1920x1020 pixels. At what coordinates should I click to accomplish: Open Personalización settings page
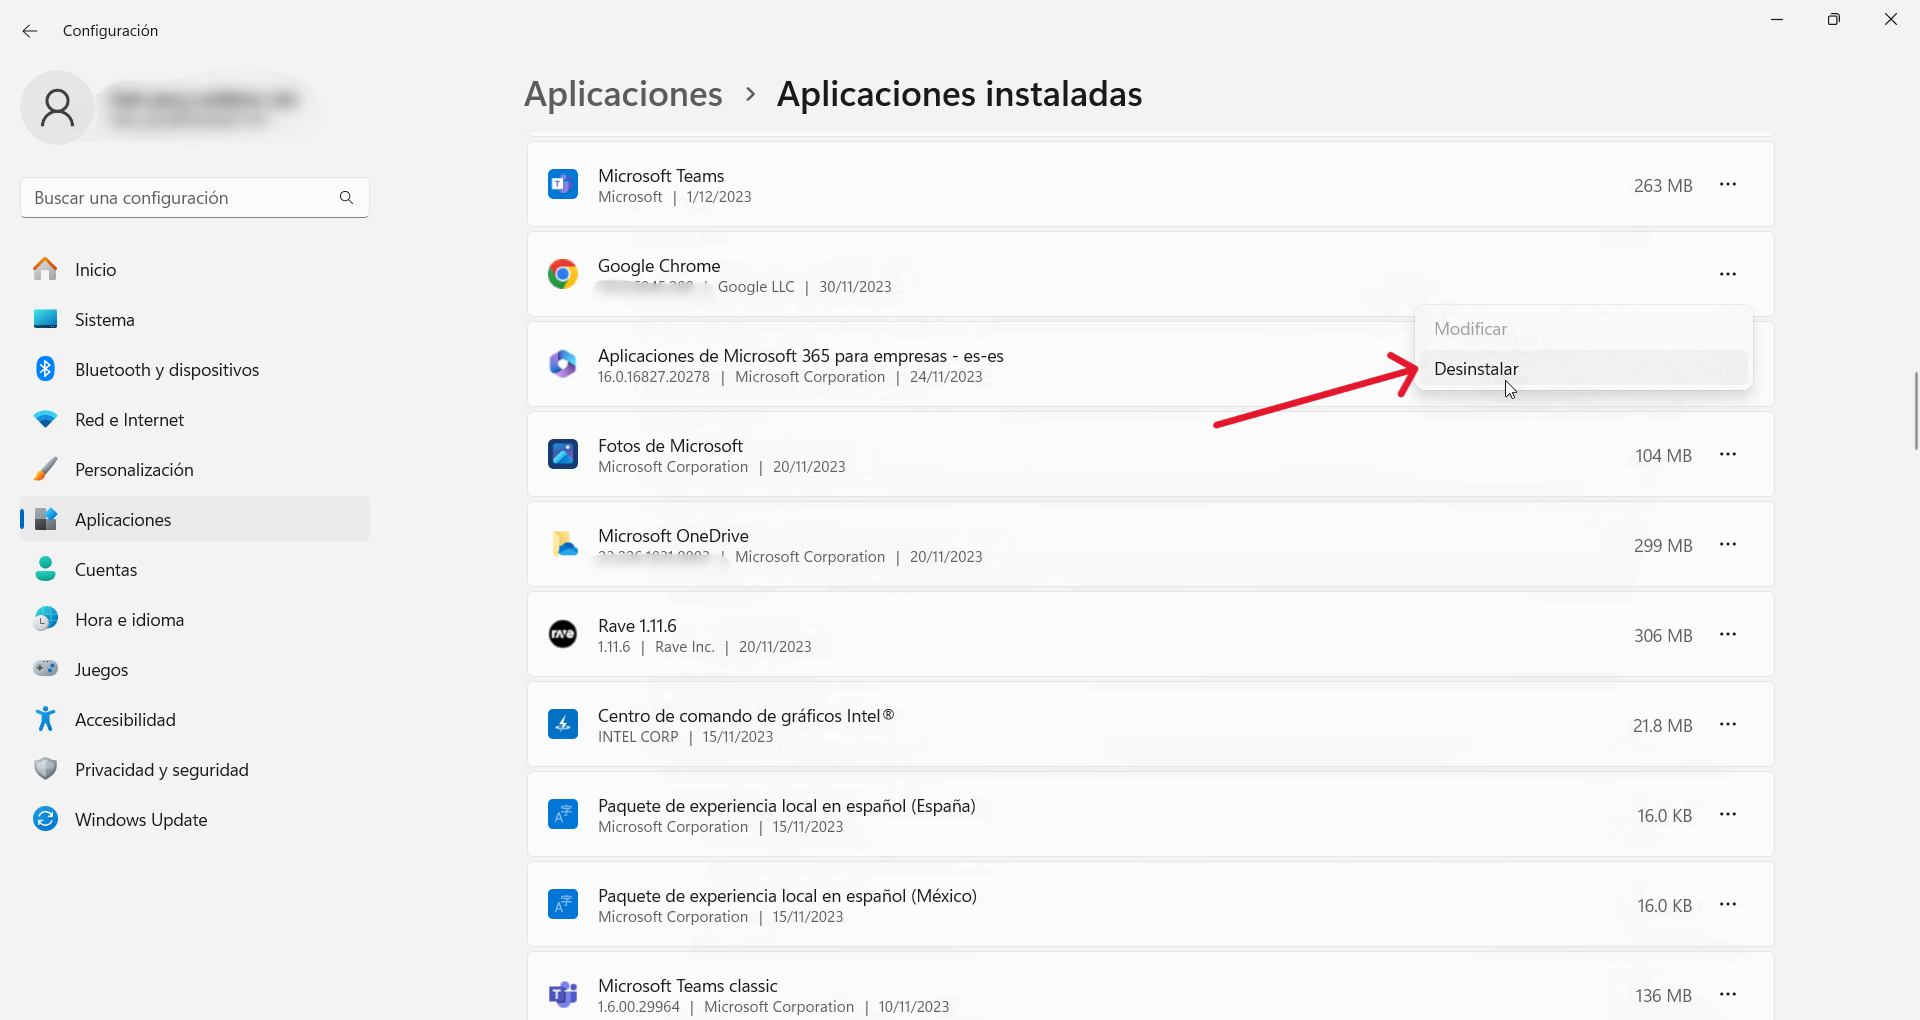(195, 469)
